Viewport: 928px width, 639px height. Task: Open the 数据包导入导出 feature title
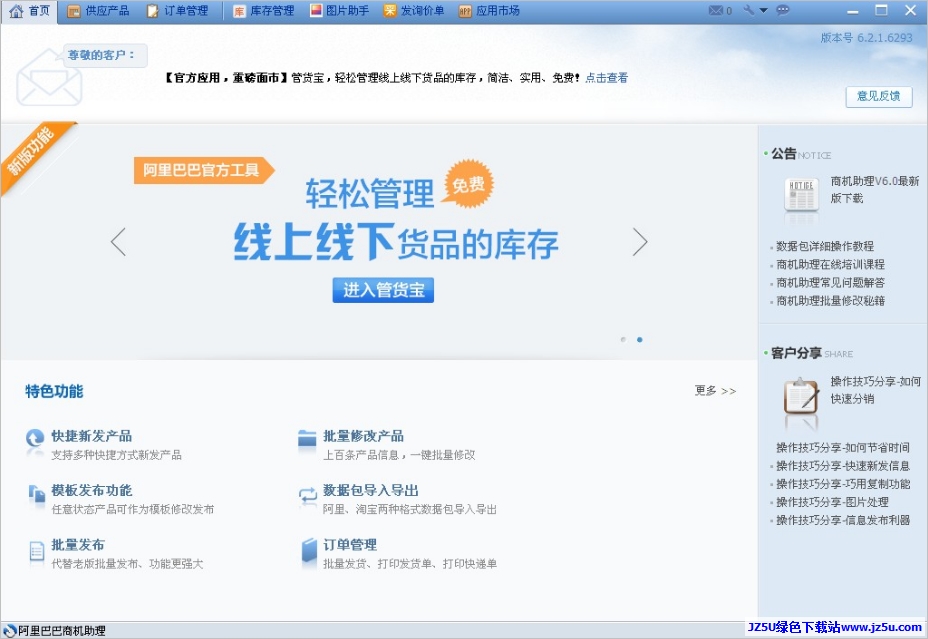370,490
